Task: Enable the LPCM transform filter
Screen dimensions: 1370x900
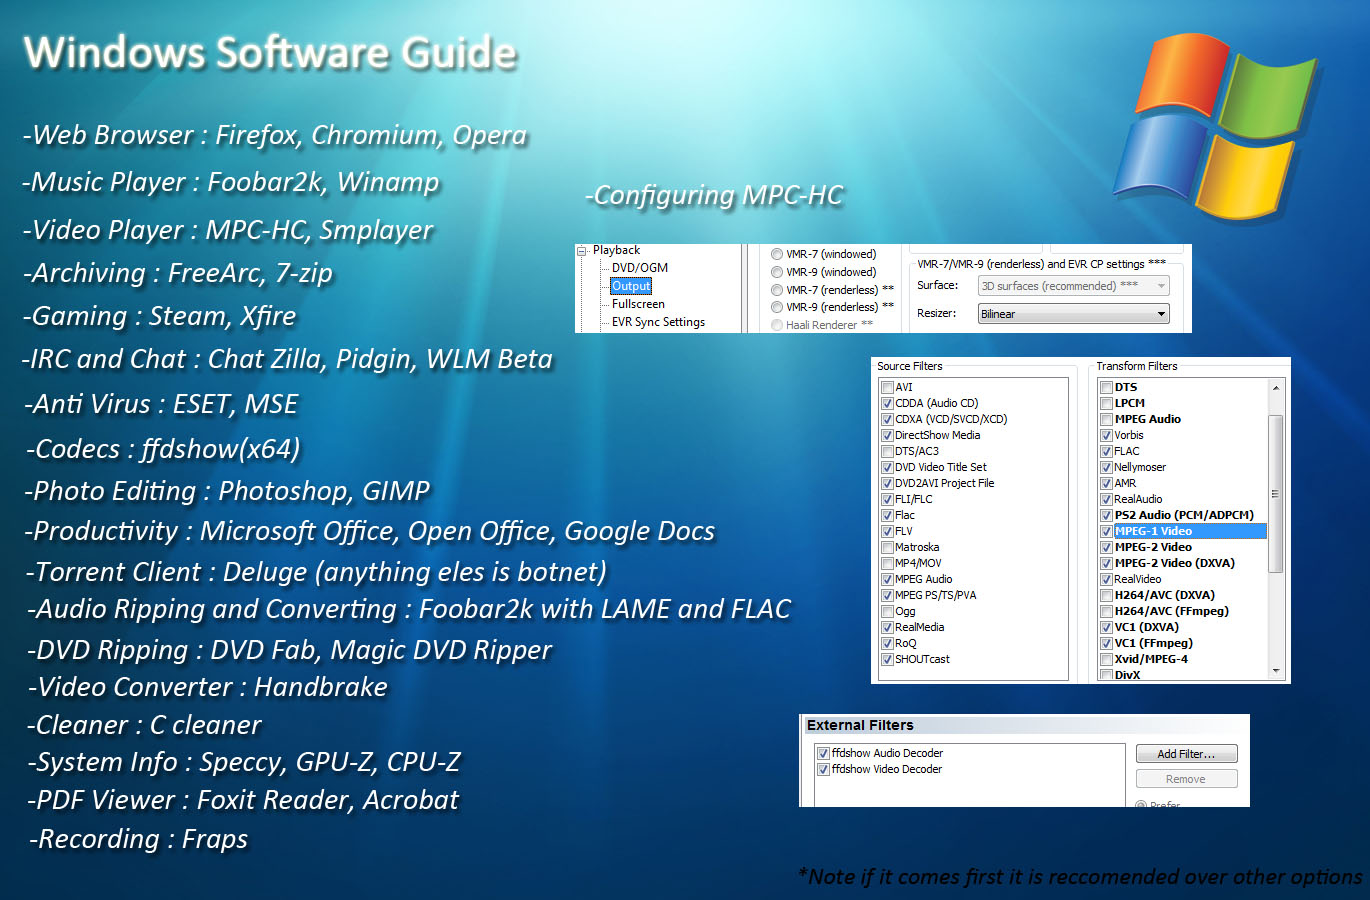Action: click(x=1106, y=404)
